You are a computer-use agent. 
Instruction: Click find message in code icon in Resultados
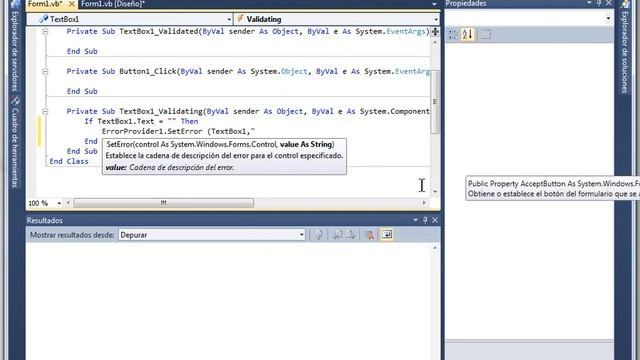(319, 235)
